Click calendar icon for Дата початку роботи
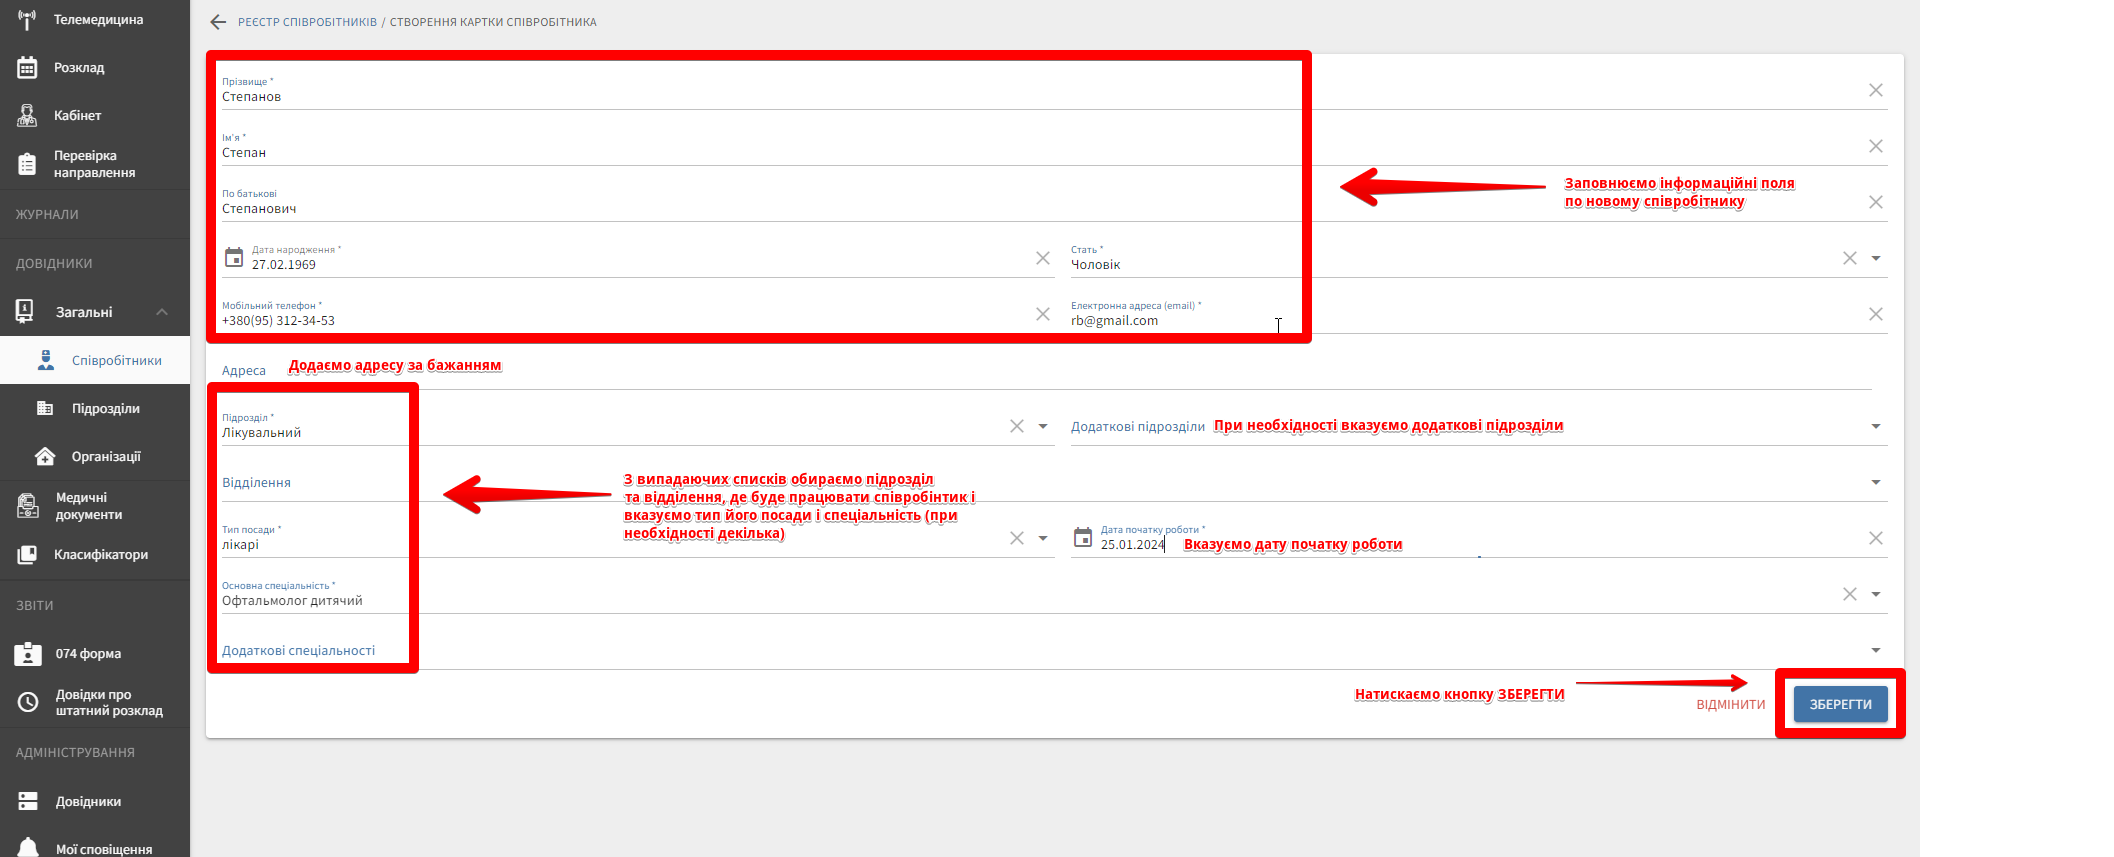Screen dimensions: 2114x857 pos(1083,538)
